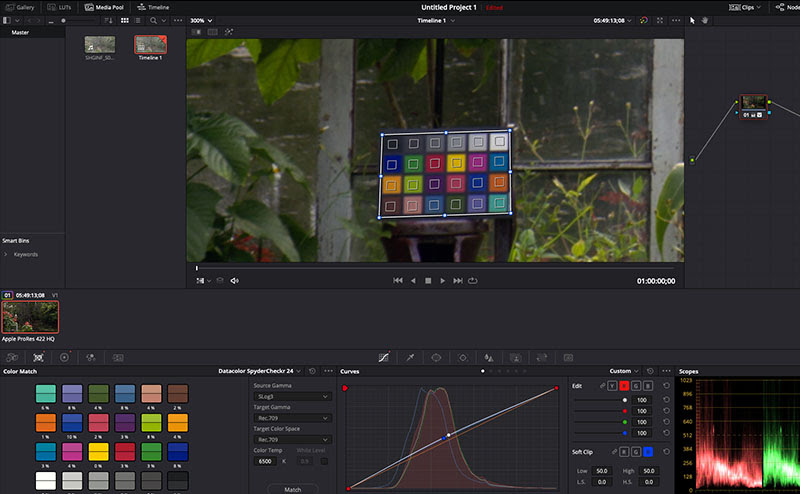The width and height of the screenshot is (800, 494).
Task: Toggle the Clips panel button
Action: 744,7
